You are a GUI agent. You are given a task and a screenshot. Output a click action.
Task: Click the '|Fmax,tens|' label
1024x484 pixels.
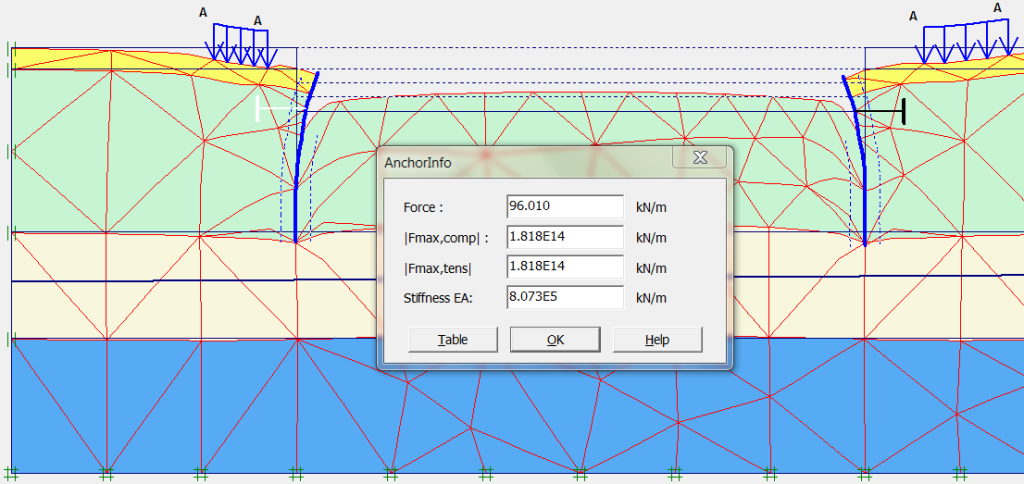coord(438,268)
